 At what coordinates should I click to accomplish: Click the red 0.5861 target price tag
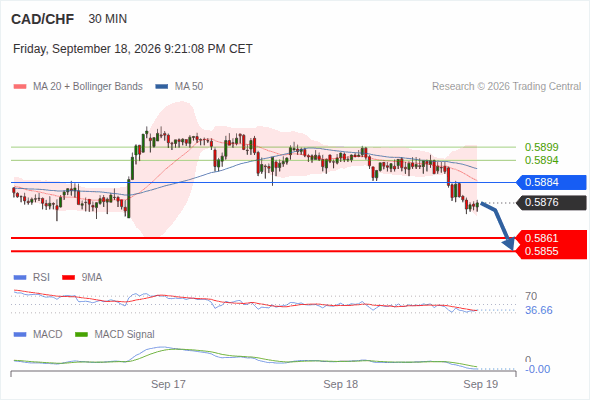click(551, 238)
